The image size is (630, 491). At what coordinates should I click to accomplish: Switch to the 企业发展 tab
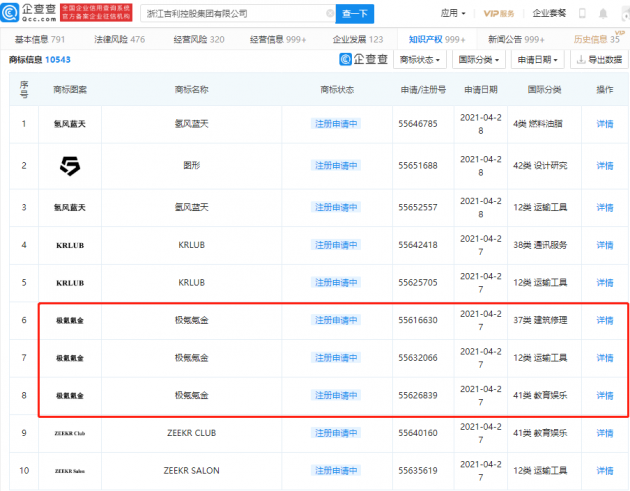coord(358,39)
